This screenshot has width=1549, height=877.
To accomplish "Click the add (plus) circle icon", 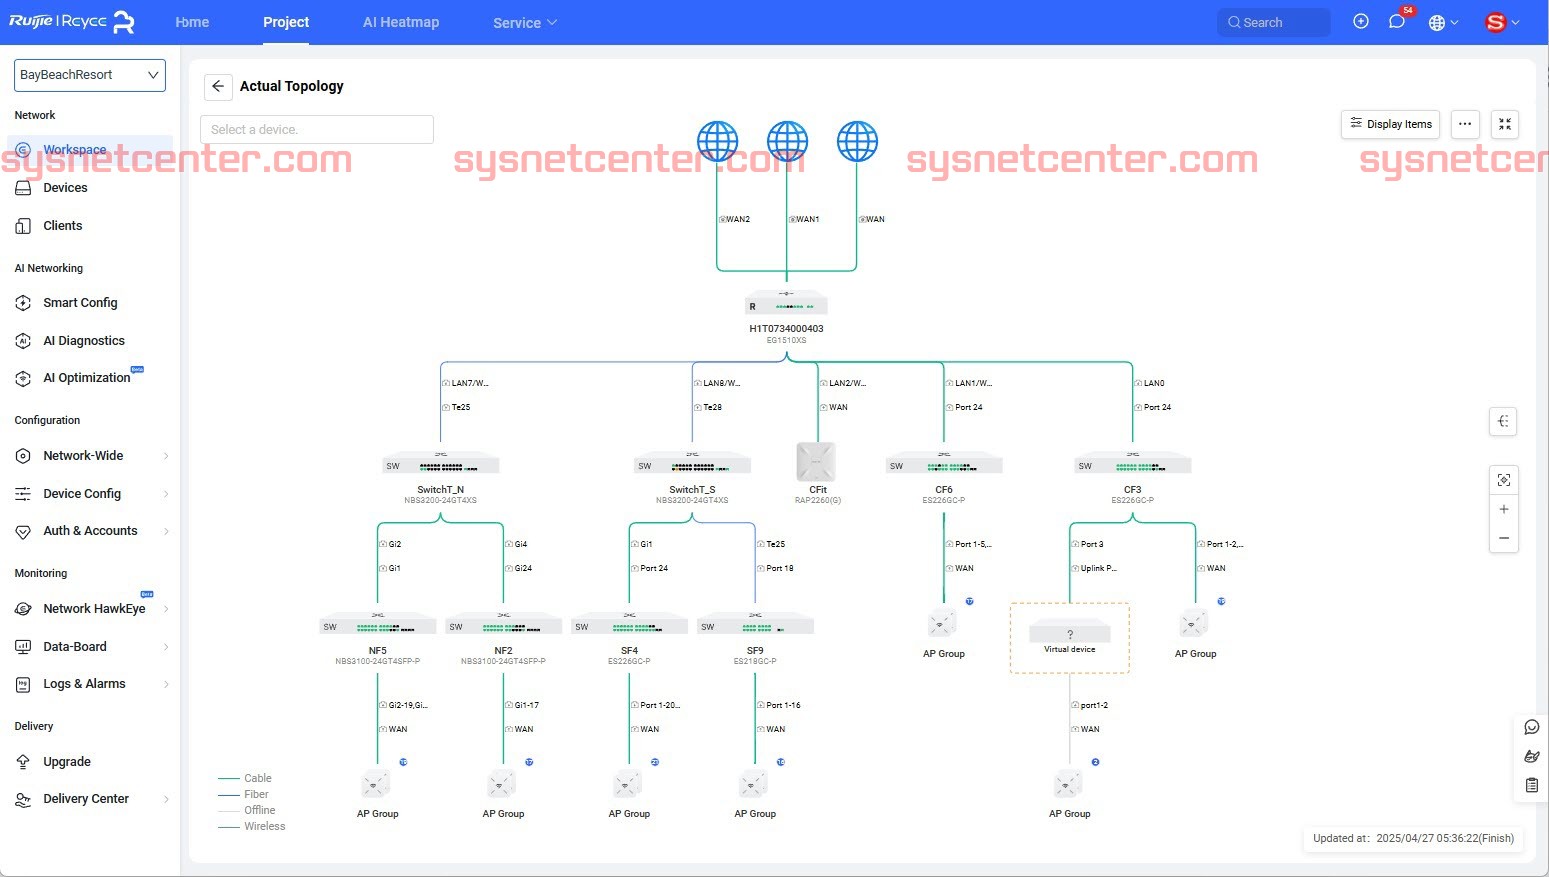I will tap(1361, 22).
